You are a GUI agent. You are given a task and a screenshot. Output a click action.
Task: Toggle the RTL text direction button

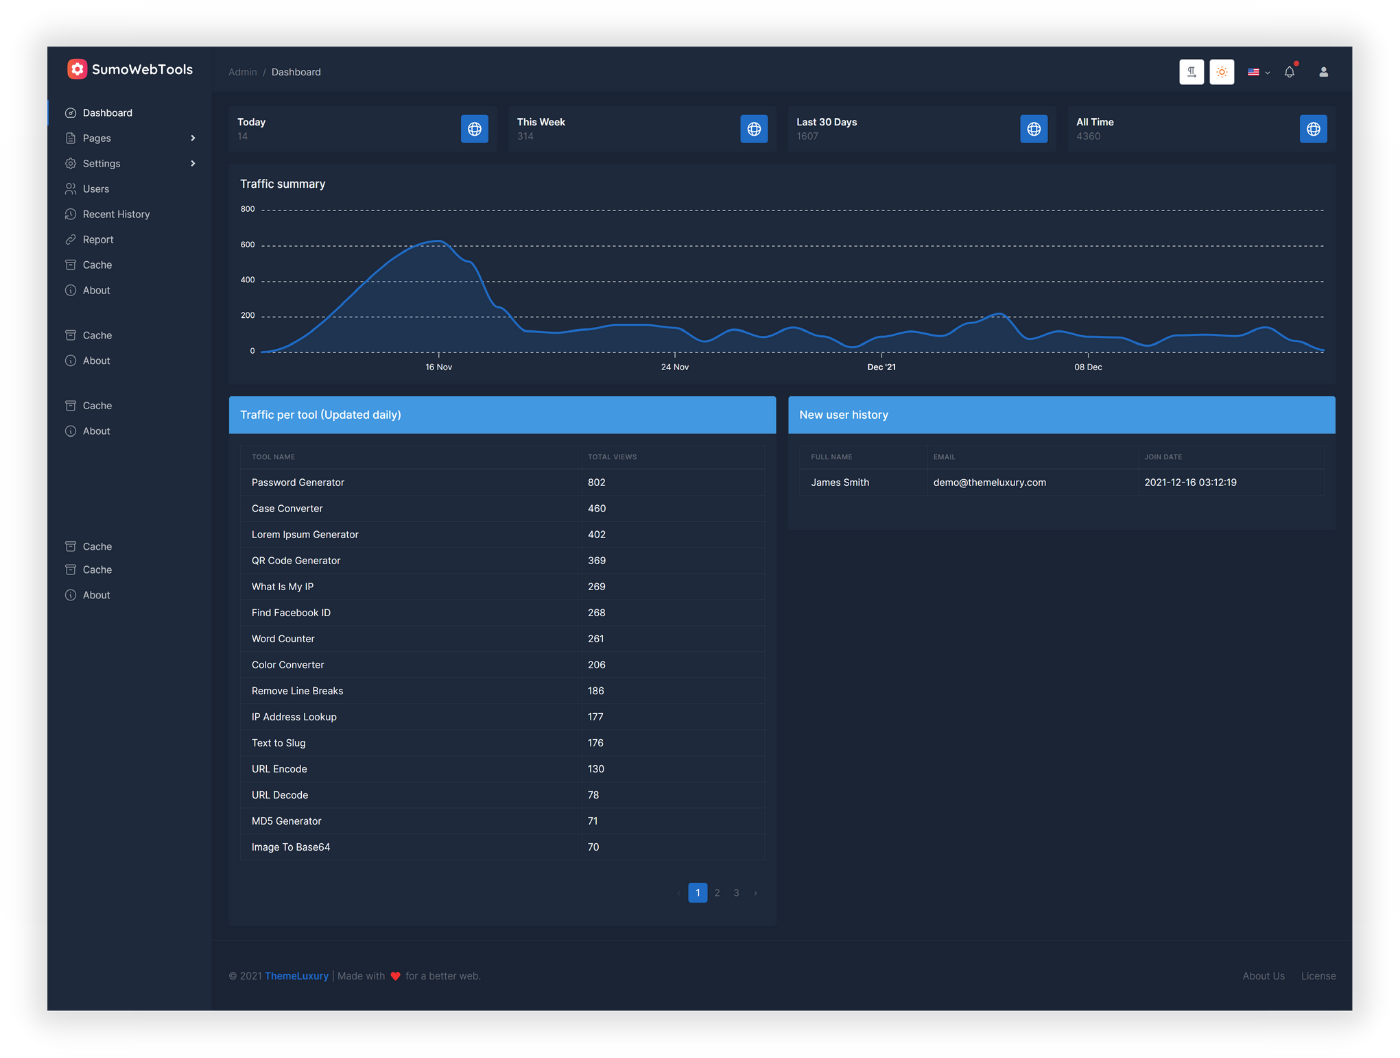(1191, 72)
